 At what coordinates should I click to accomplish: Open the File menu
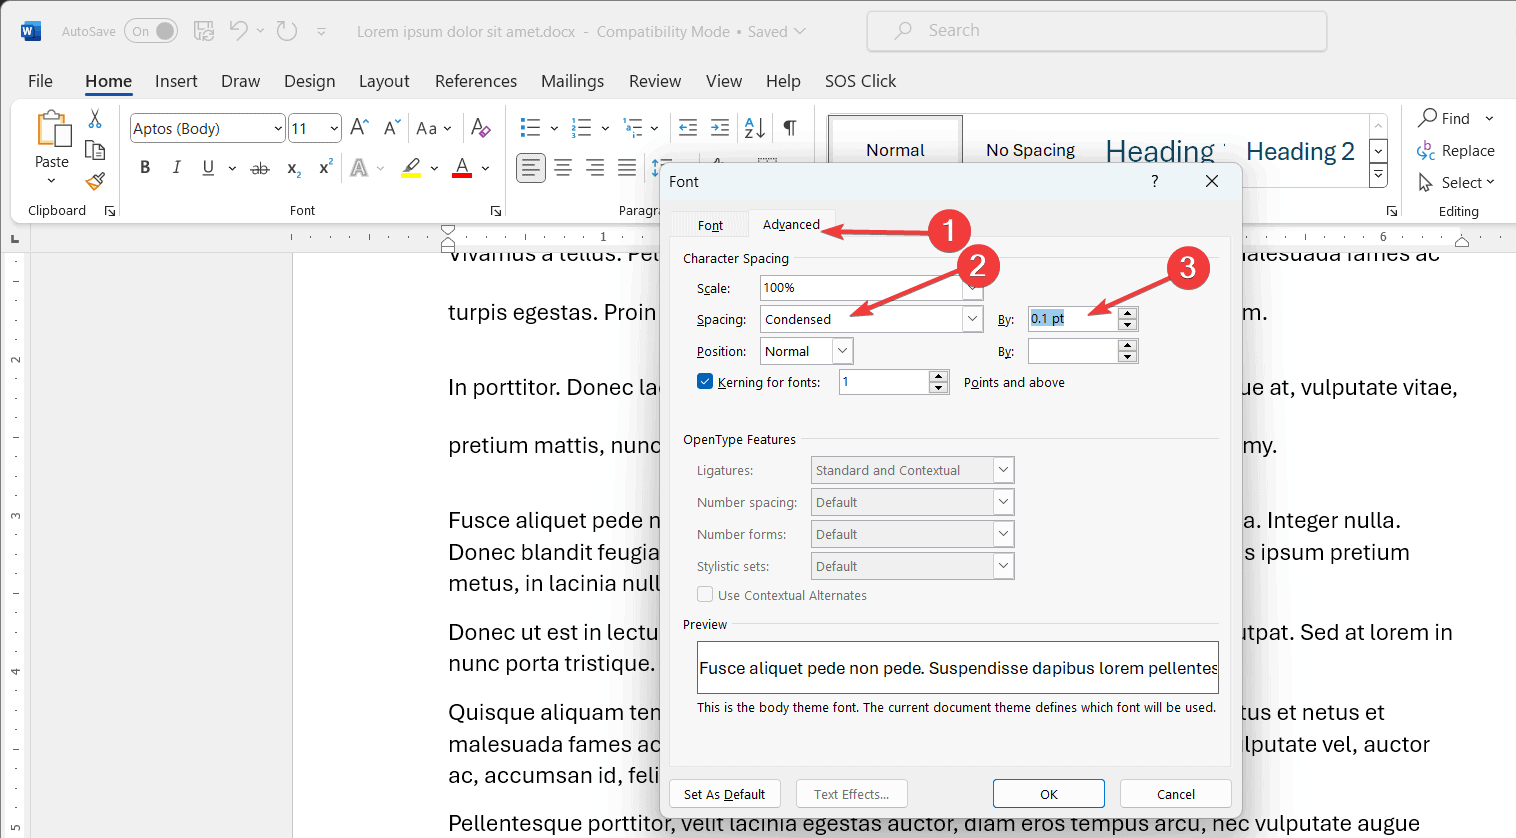pos(40,81)
